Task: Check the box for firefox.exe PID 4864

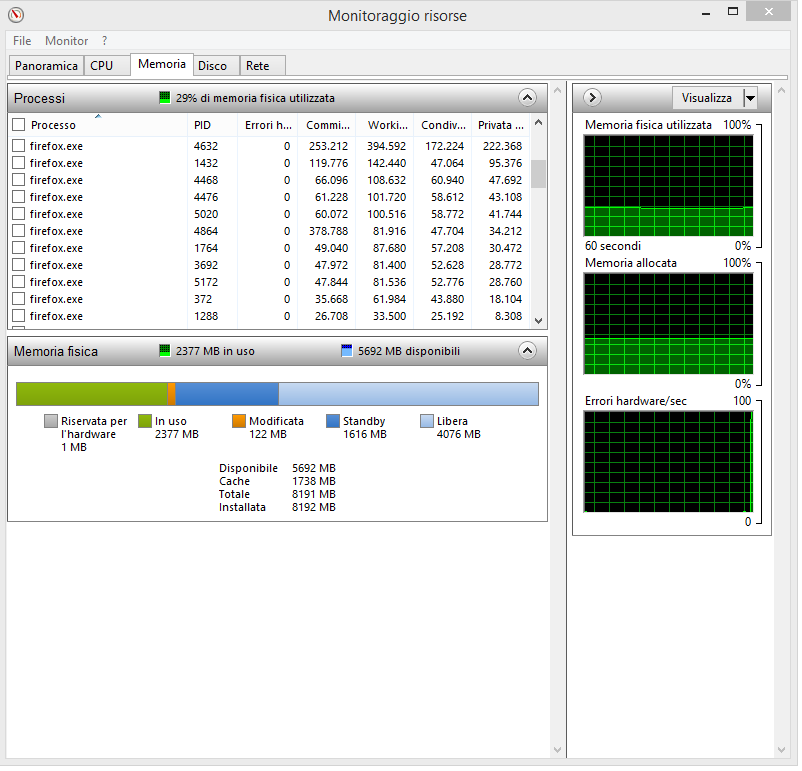Action: point(19,231)
